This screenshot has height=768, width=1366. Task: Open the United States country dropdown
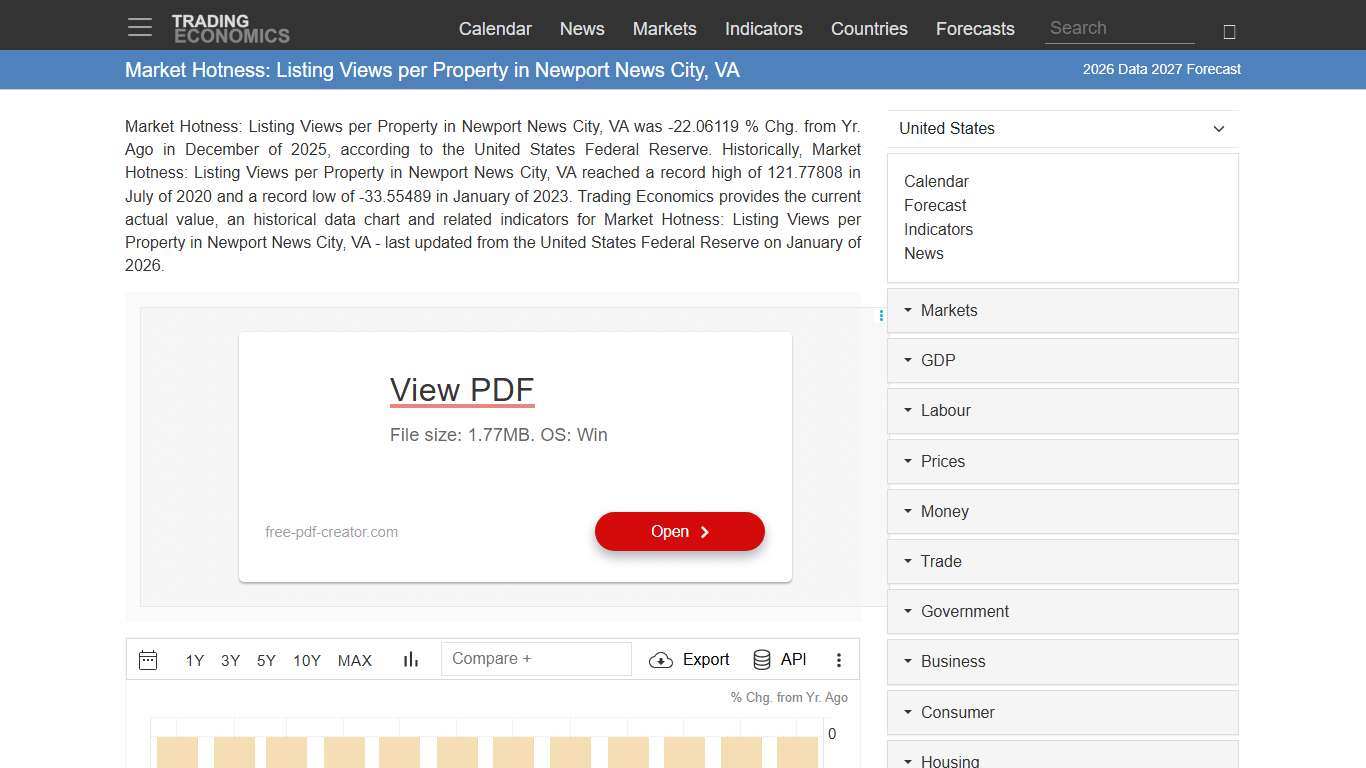[1062, 129]
